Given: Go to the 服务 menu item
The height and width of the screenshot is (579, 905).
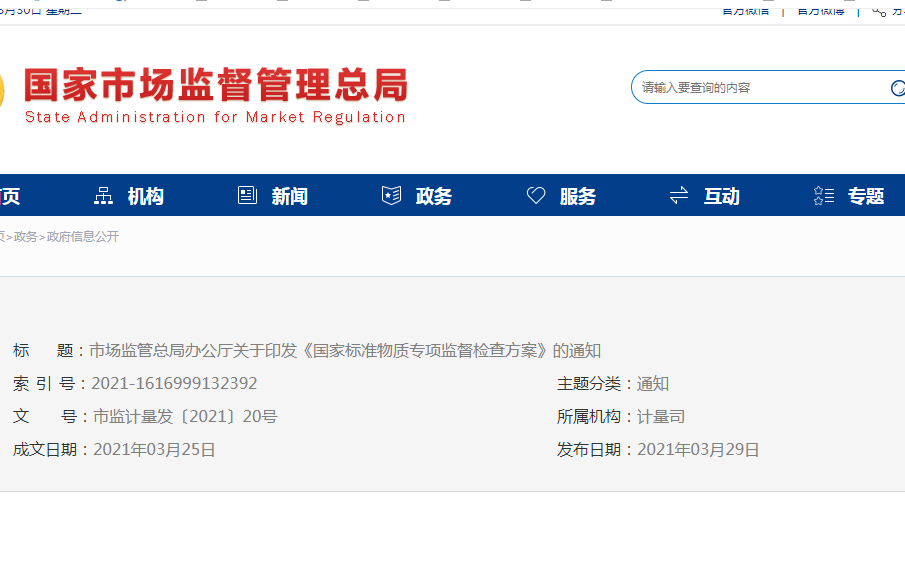Looking at the screenshot, I should click(577, 197).
